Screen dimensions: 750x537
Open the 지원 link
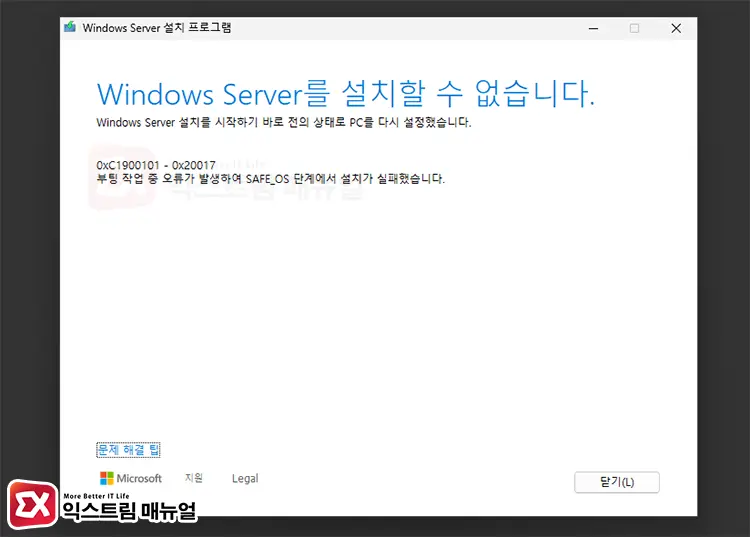[x=194, y=478]
